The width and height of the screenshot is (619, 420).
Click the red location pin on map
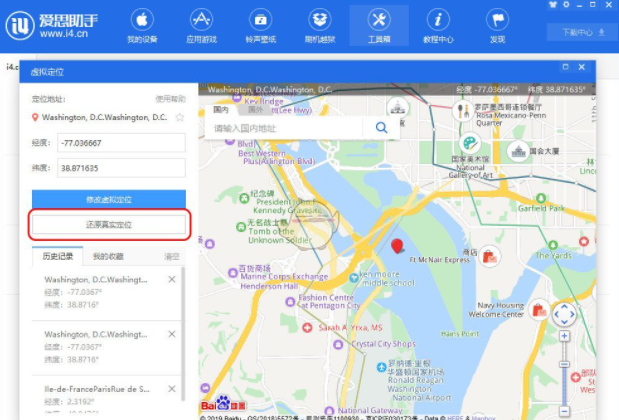(397, 246)
